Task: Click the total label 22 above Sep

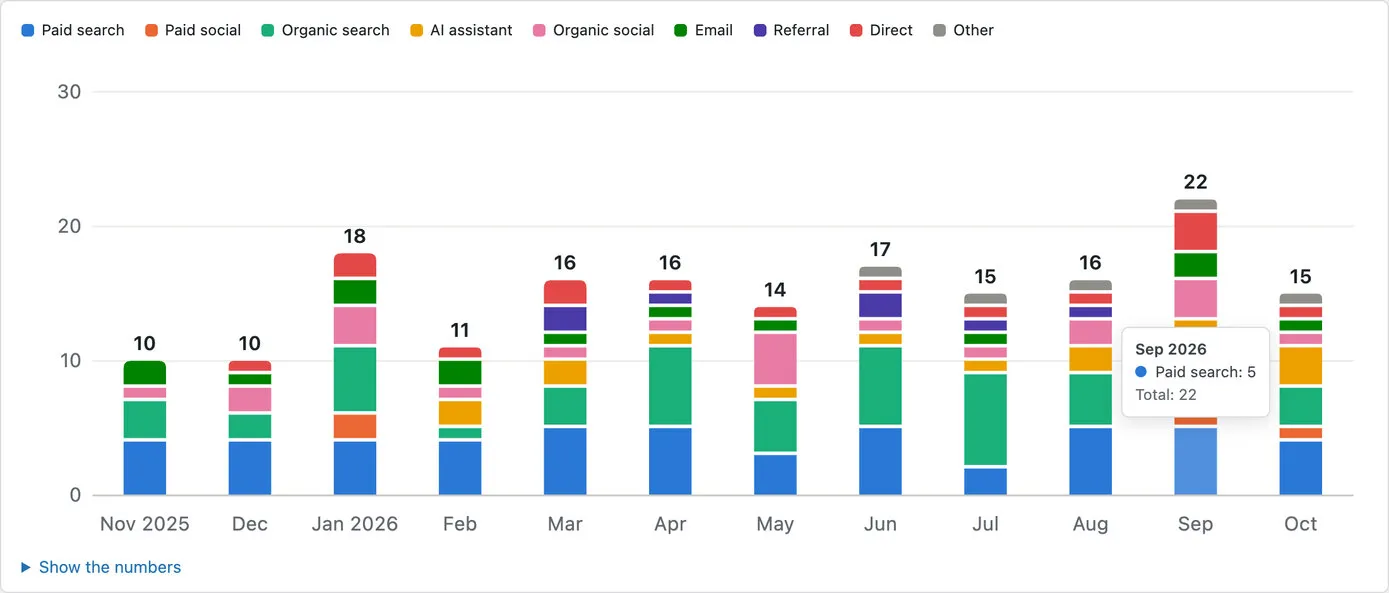Action: 1195,182
